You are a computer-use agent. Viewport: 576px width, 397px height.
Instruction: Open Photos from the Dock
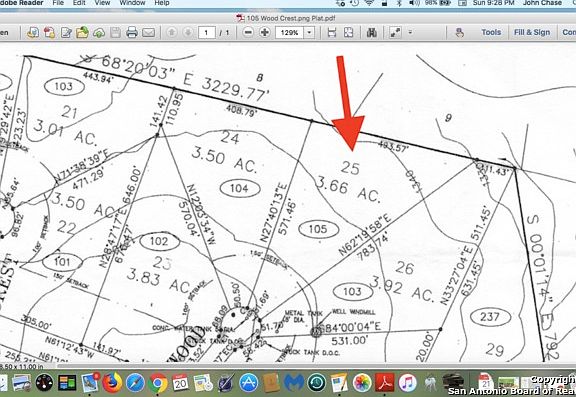tap(362, 383)
